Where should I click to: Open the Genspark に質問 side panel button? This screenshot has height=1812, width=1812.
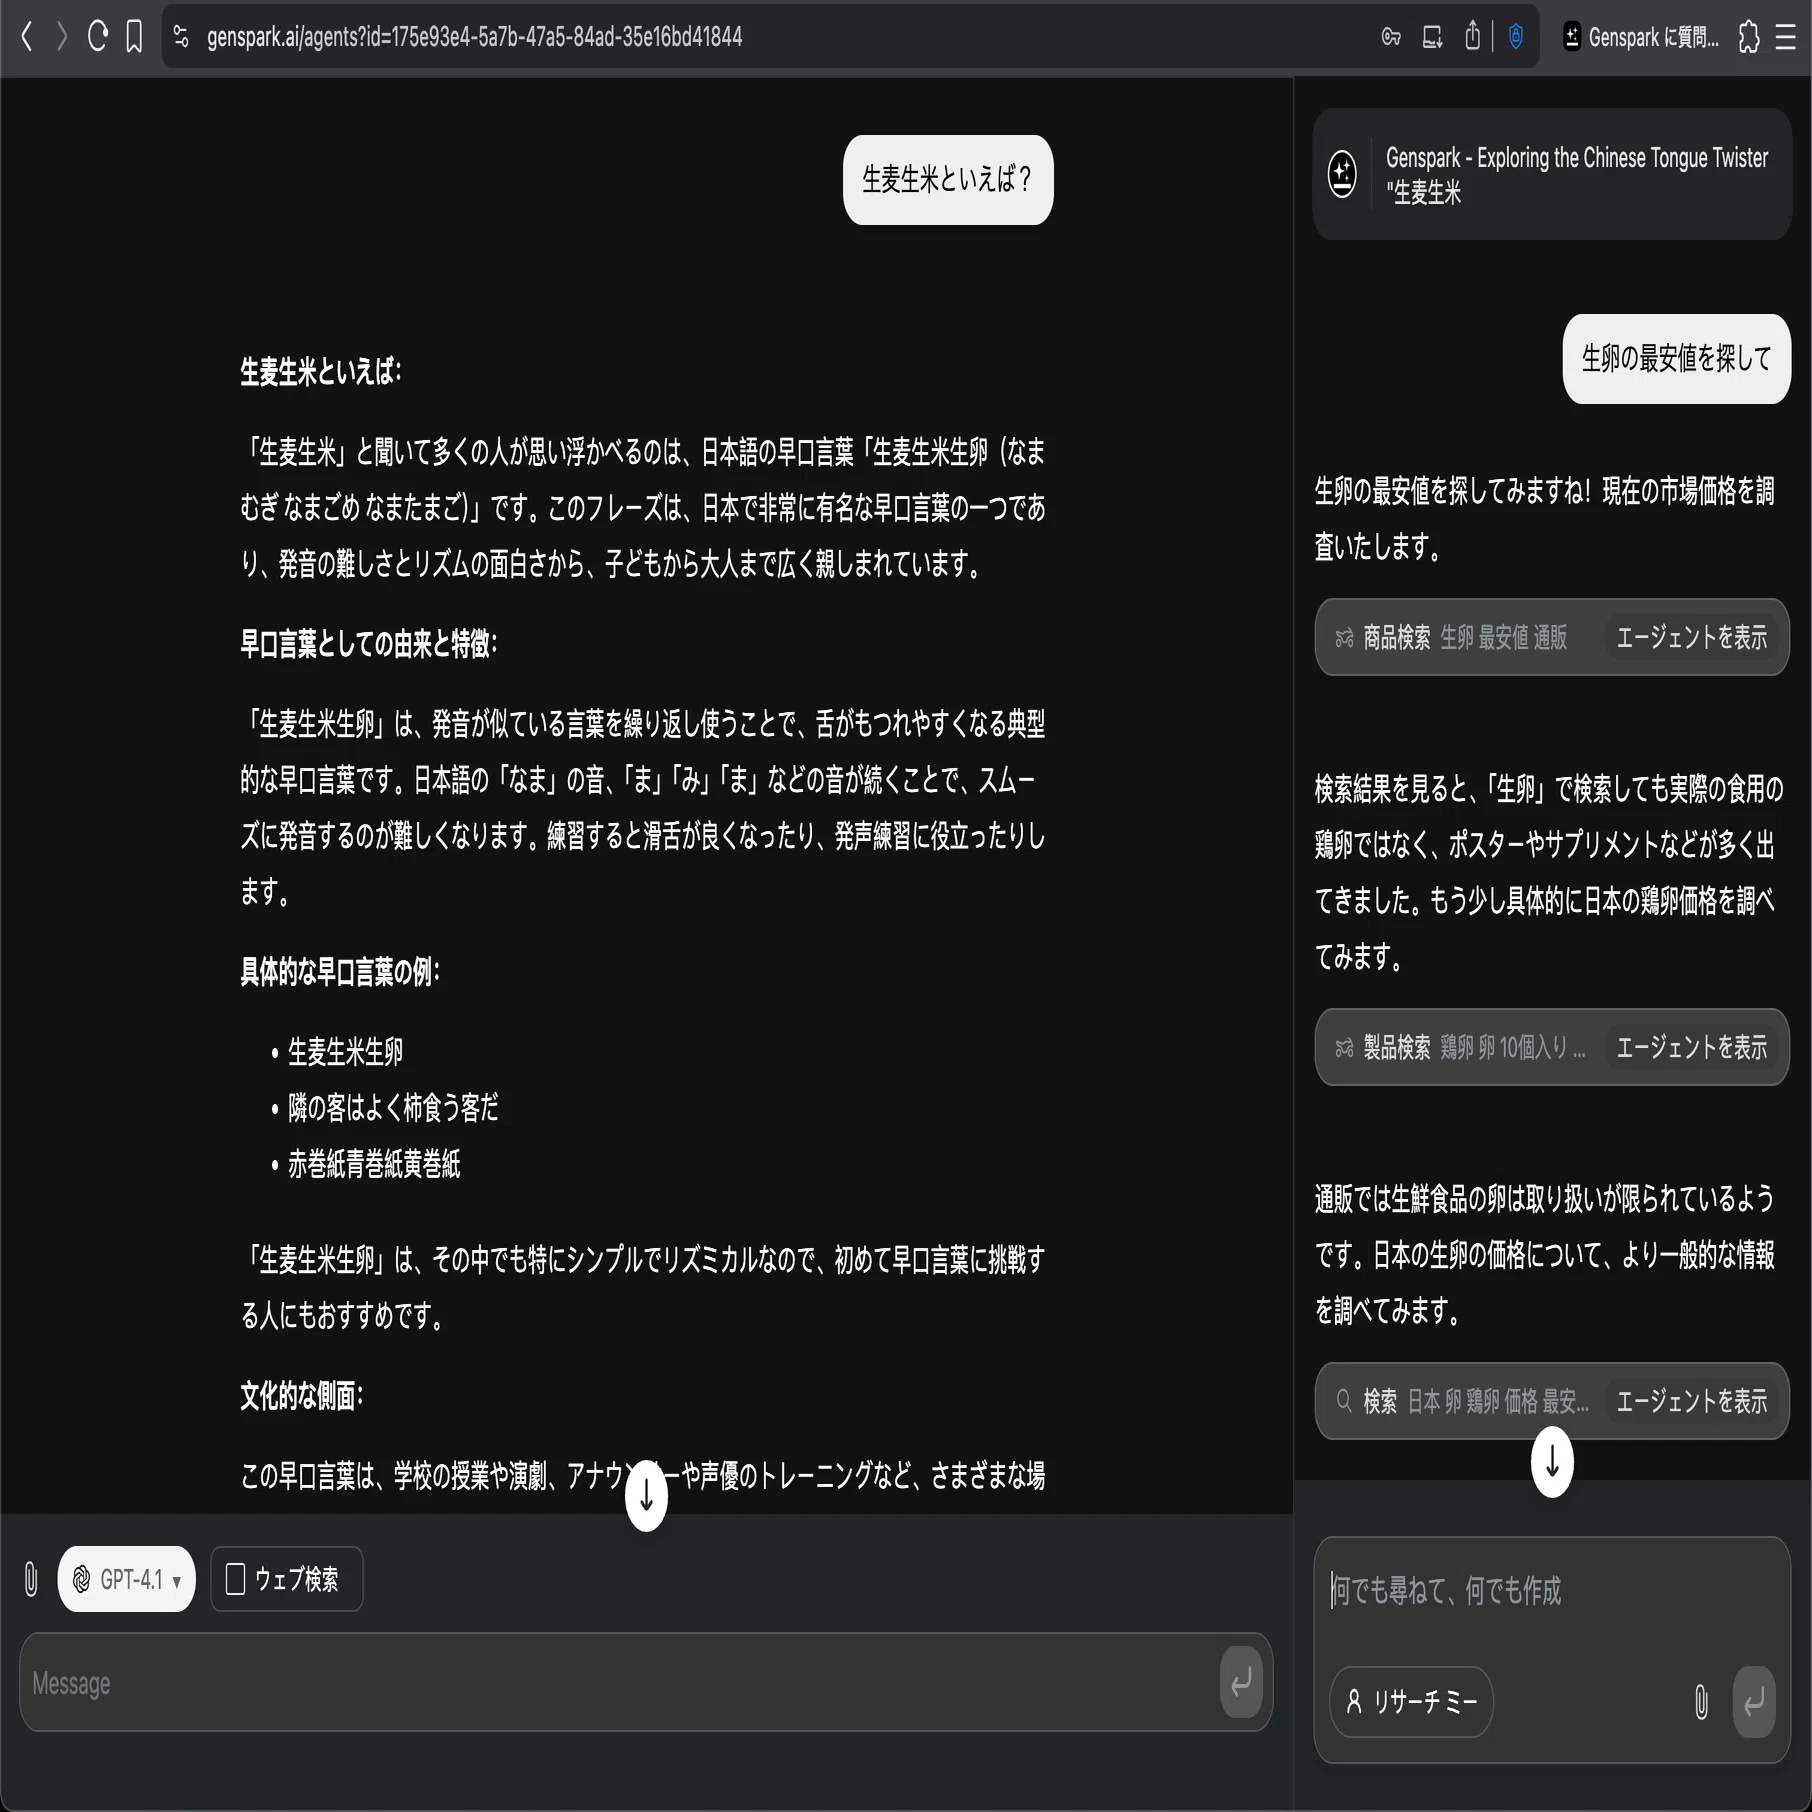(x=1640, y=37)
